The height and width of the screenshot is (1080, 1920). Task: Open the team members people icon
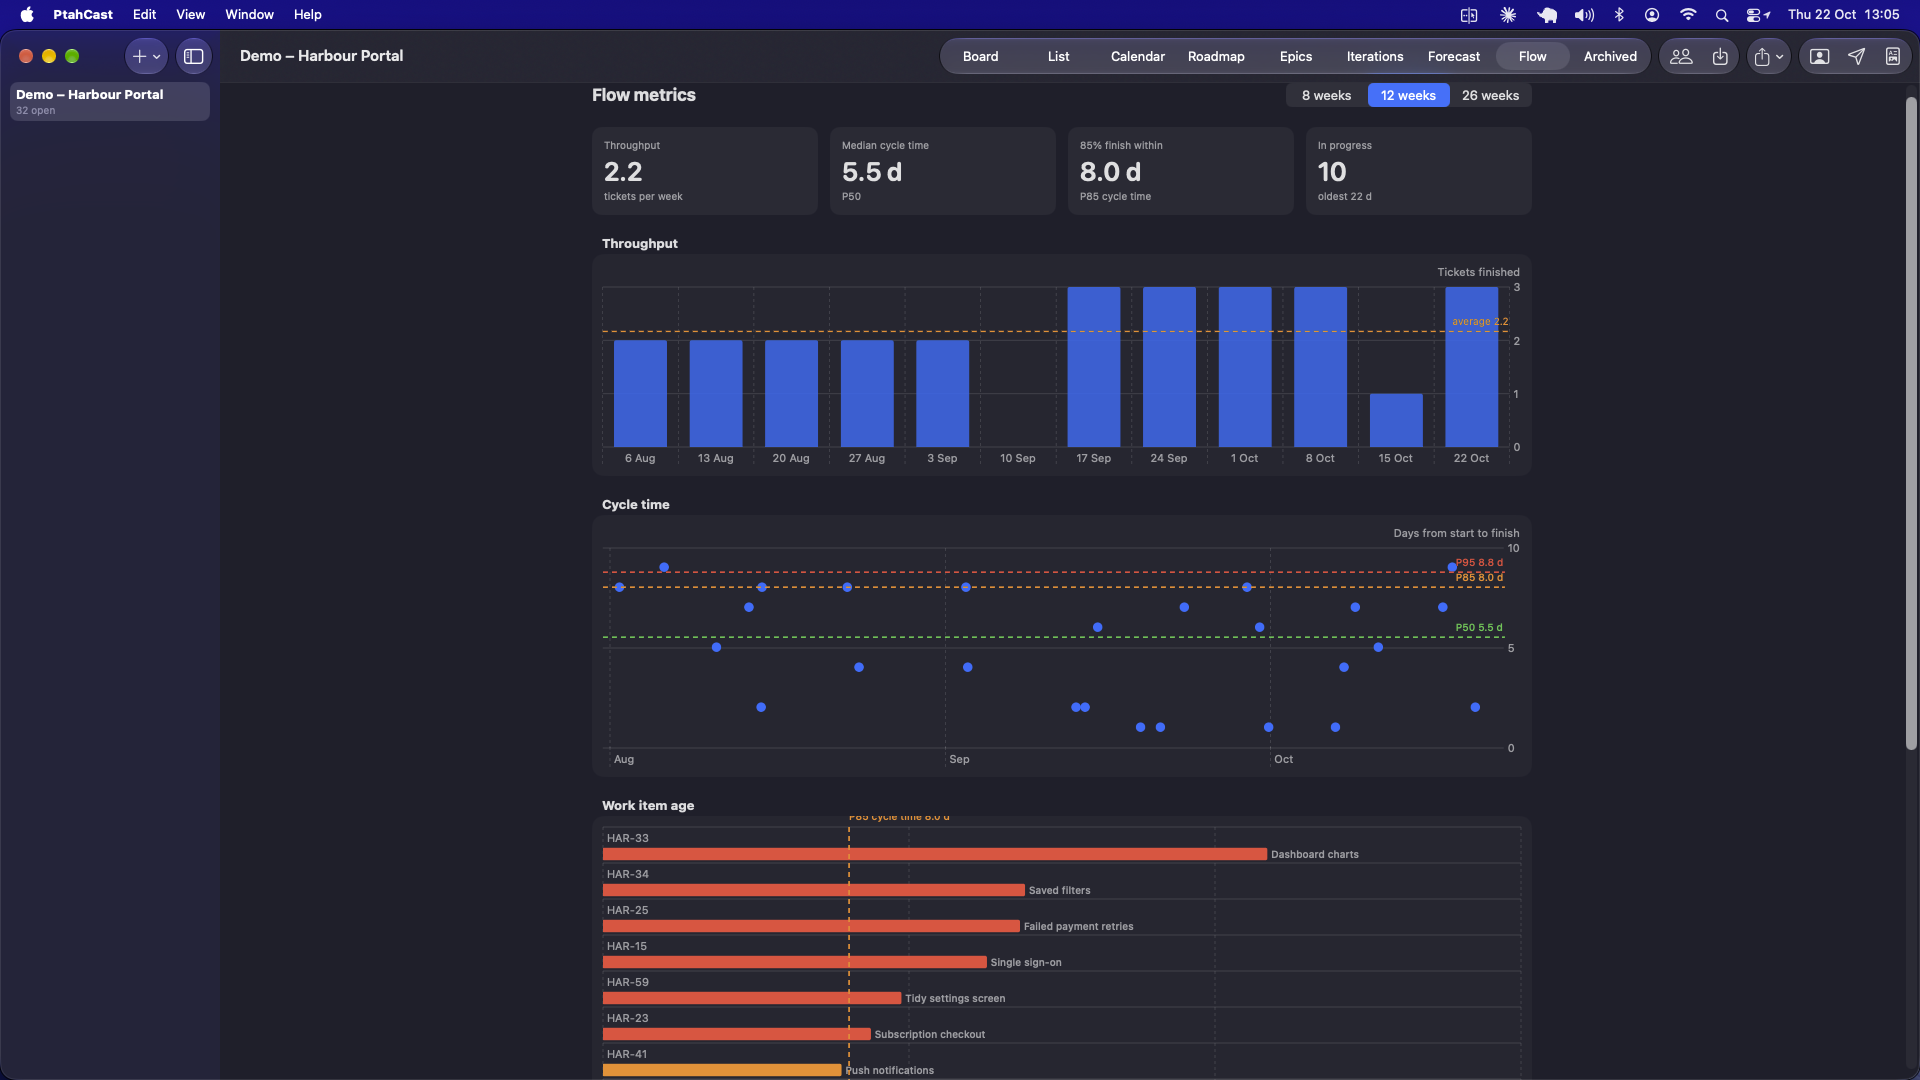[x=1681, y=57]
